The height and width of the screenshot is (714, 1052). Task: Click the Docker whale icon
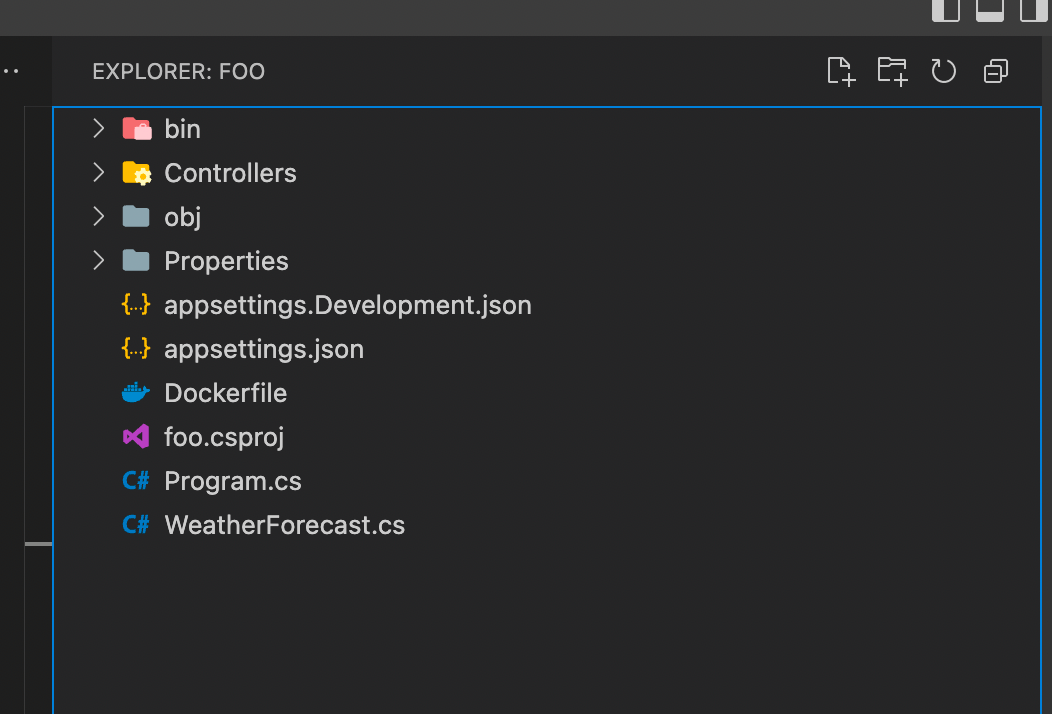coord(136,393)
